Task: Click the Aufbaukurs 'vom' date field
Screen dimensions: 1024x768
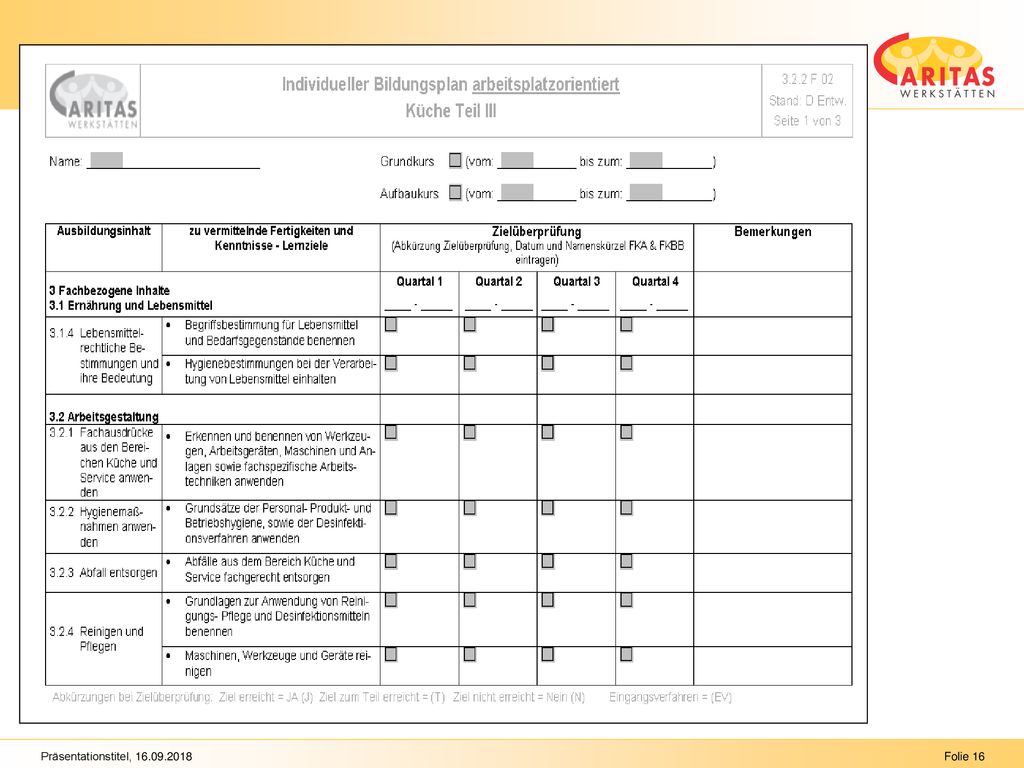Action: point(537,193)
